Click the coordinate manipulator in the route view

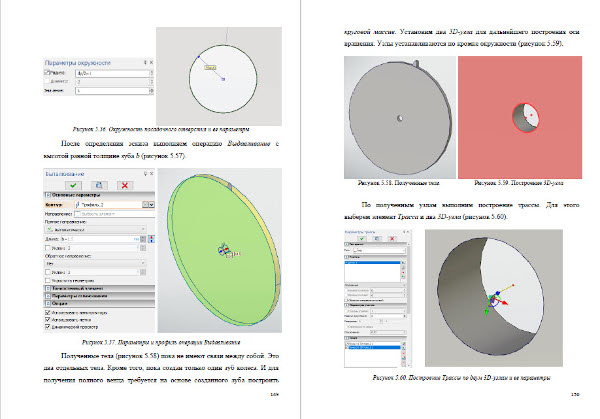[495, 300]
